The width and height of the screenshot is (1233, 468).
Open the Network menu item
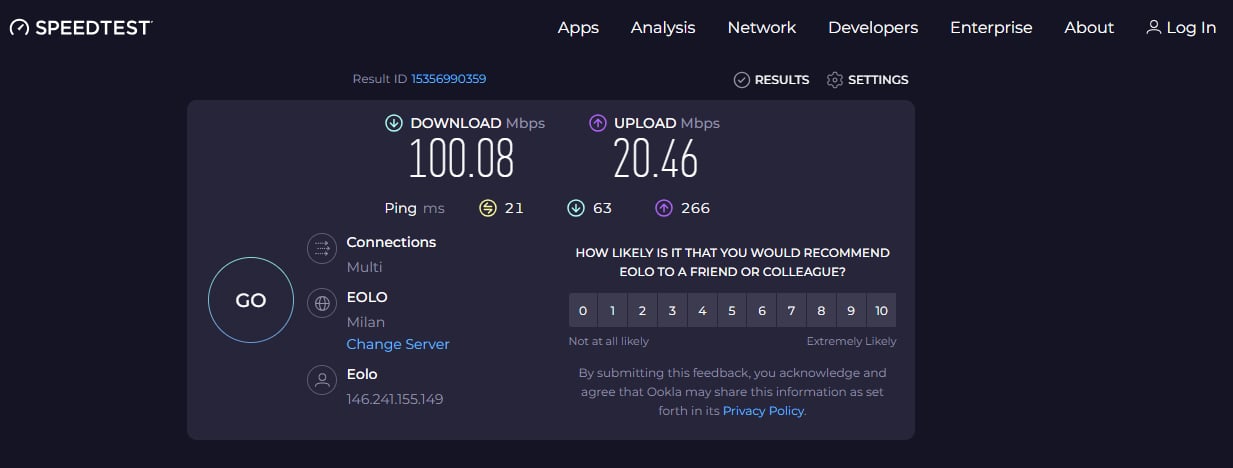tap(762, 28)
